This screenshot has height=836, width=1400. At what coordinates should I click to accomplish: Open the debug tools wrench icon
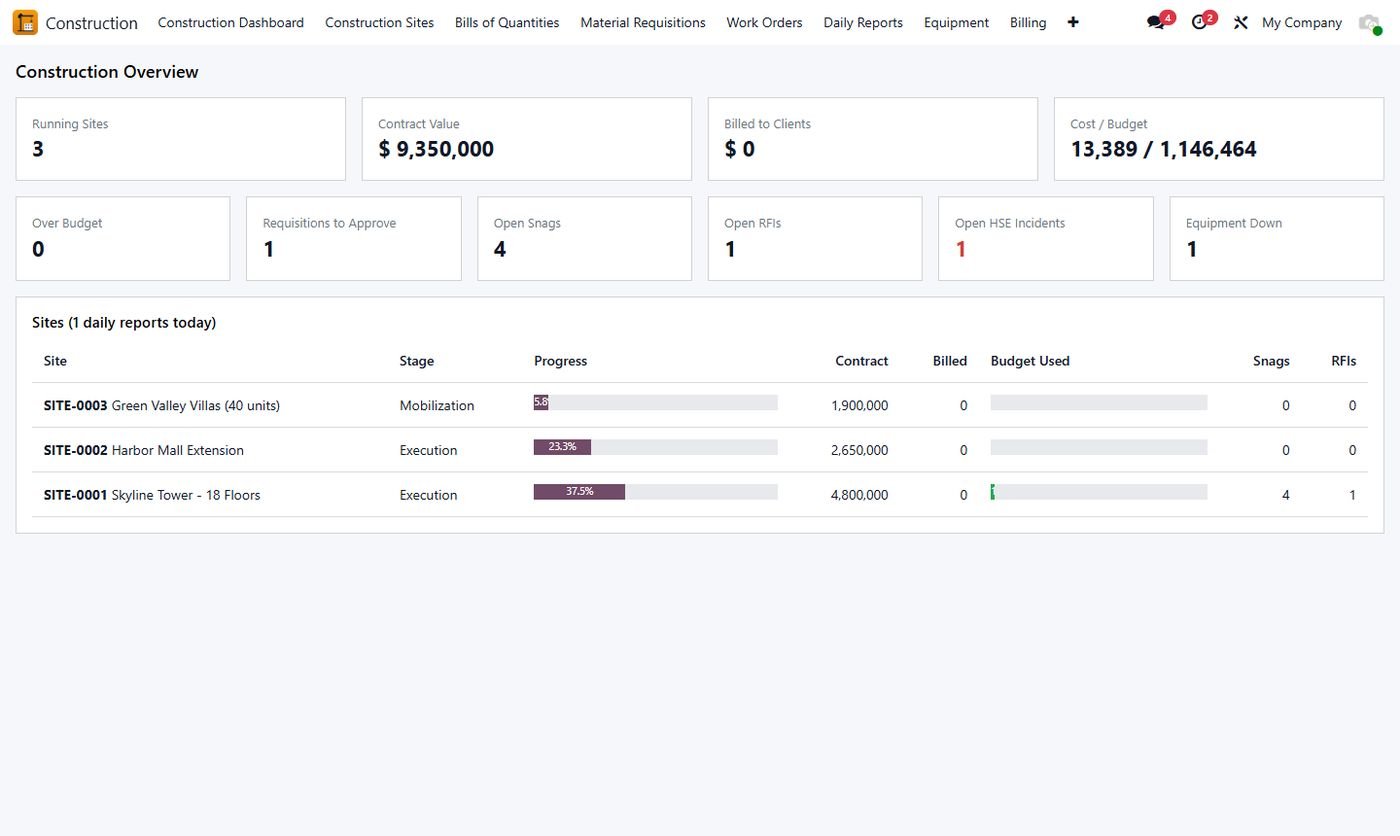[1241, 22]
